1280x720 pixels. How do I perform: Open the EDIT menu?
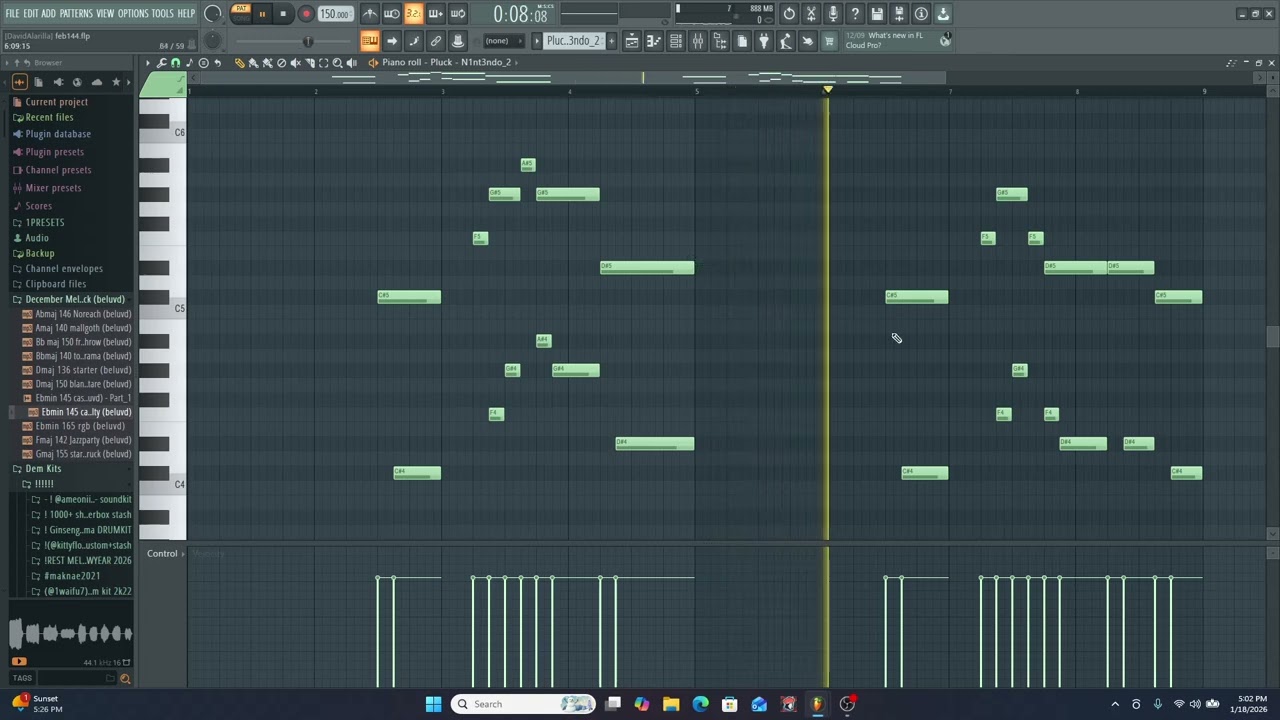pos(31,13)
